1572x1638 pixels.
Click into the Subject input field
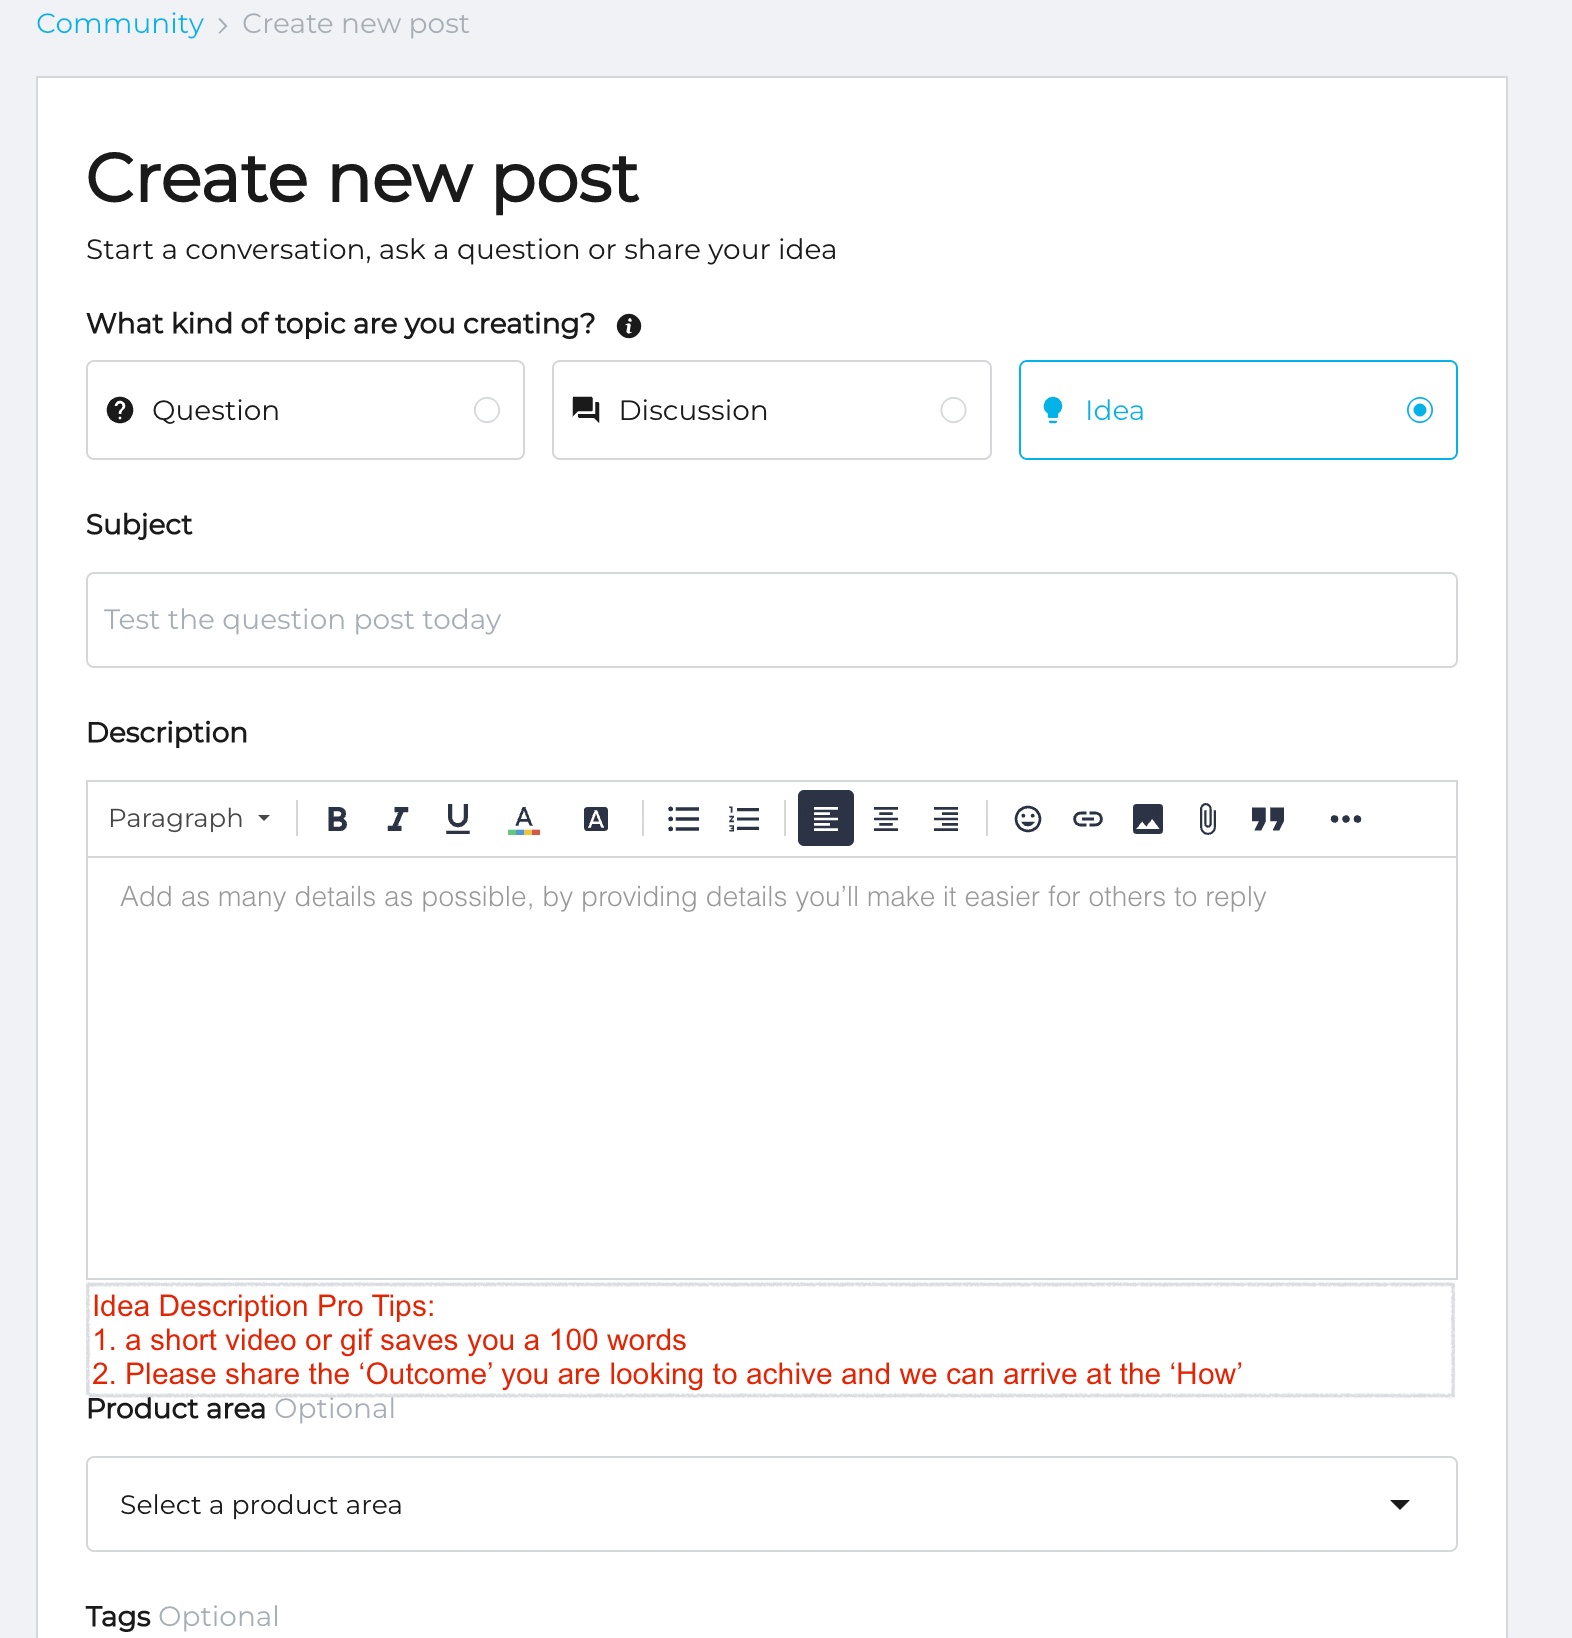point(772,620)
